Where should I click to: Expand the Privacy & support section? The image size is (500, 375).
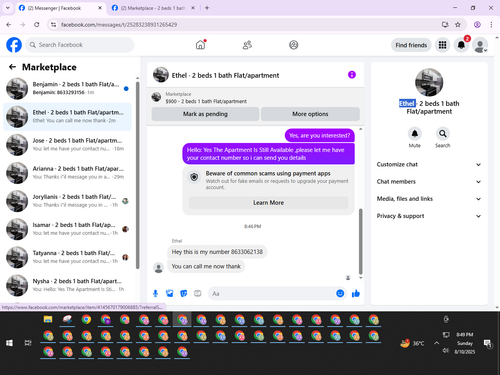(x=429, y=216)
